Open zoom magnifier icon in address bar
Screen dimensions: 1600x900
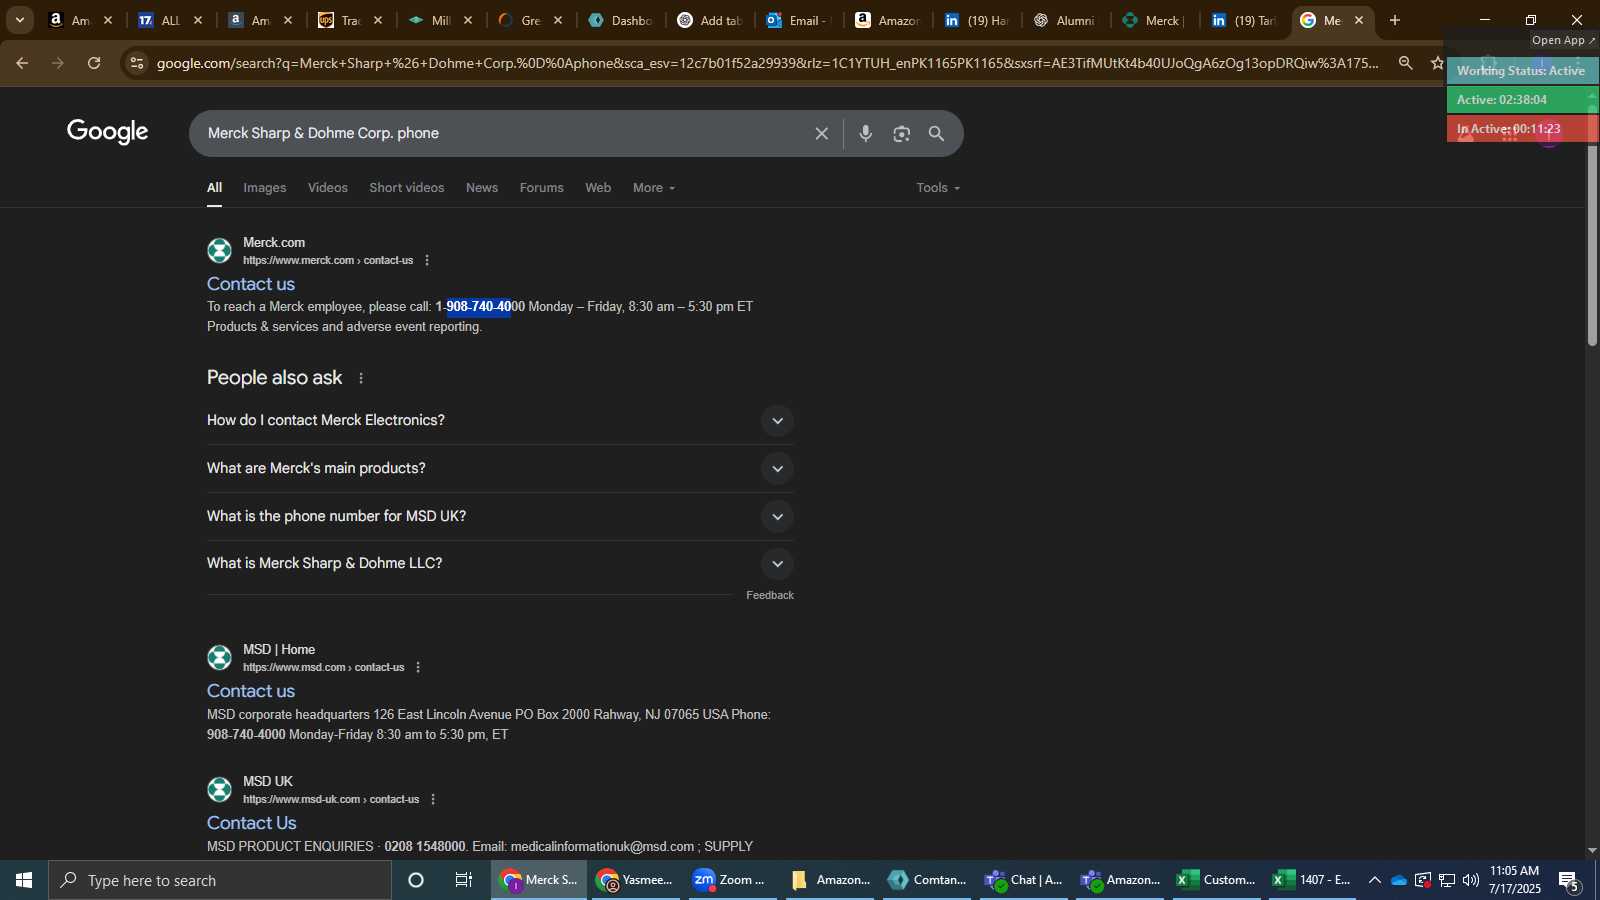click(x=1406, y=63)
